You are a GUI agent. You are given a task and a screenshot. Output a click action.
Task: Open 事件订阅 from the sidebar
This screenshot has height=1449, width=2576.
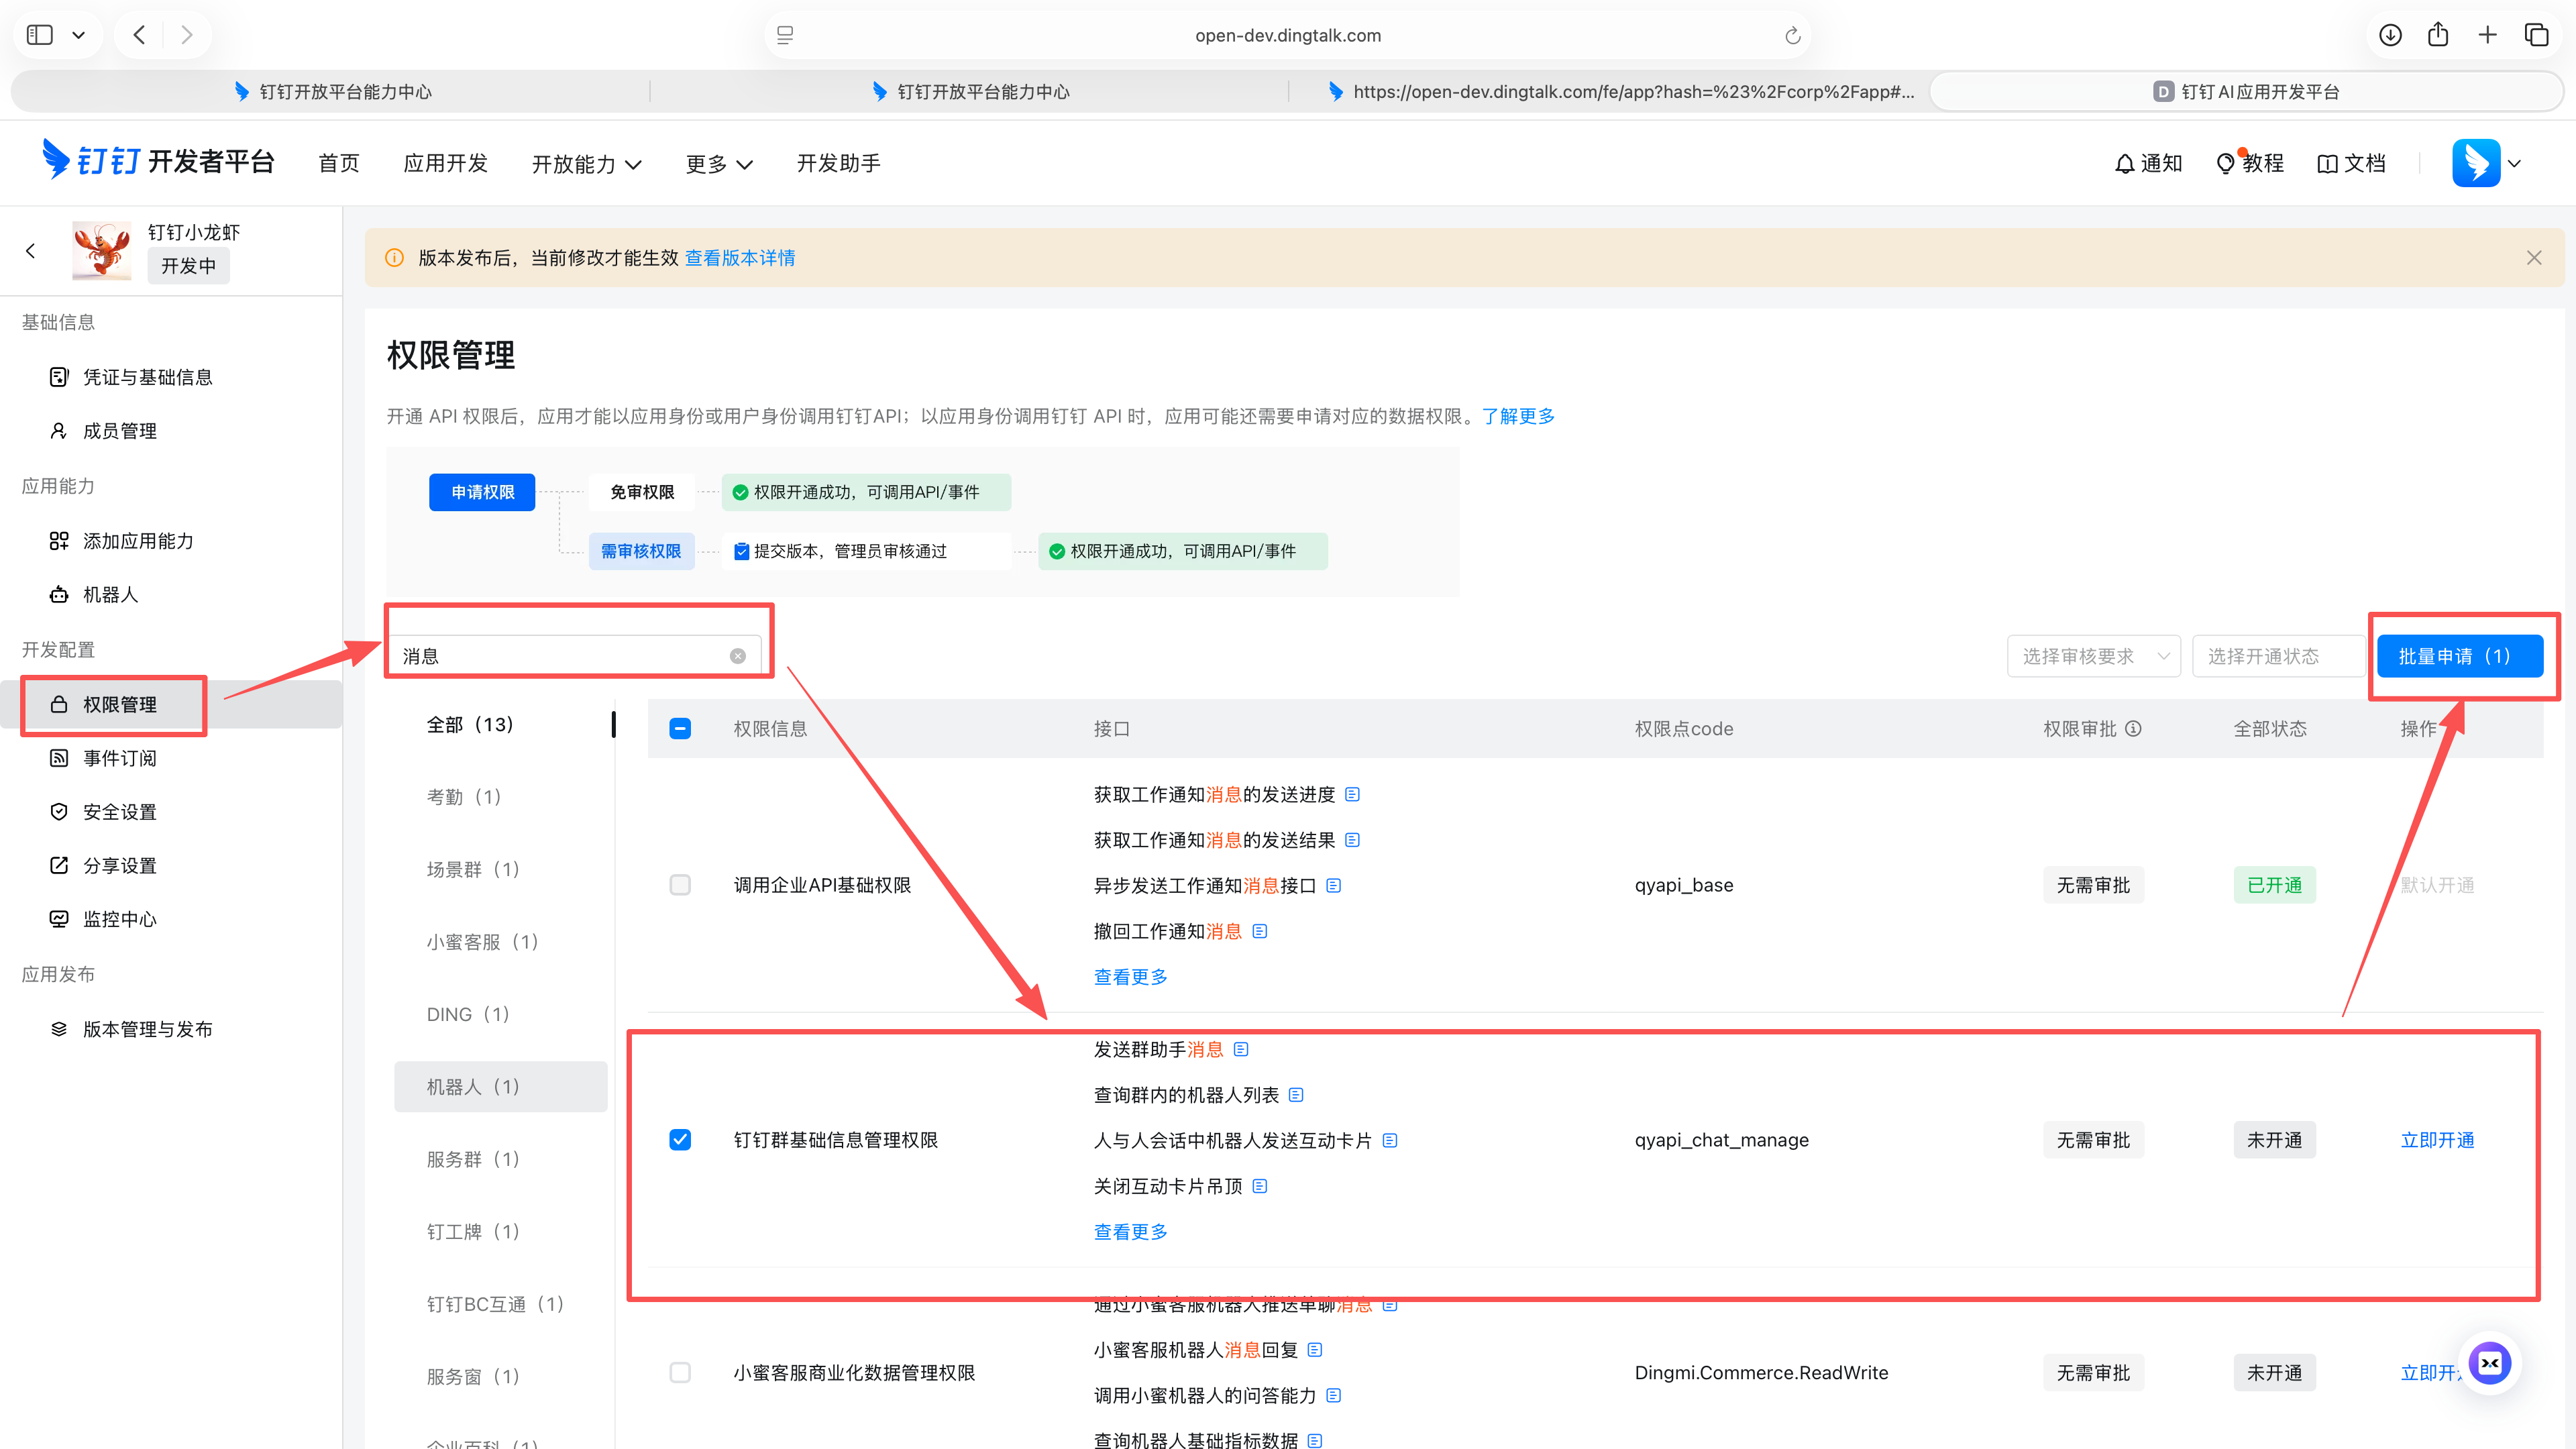point(120,758)
